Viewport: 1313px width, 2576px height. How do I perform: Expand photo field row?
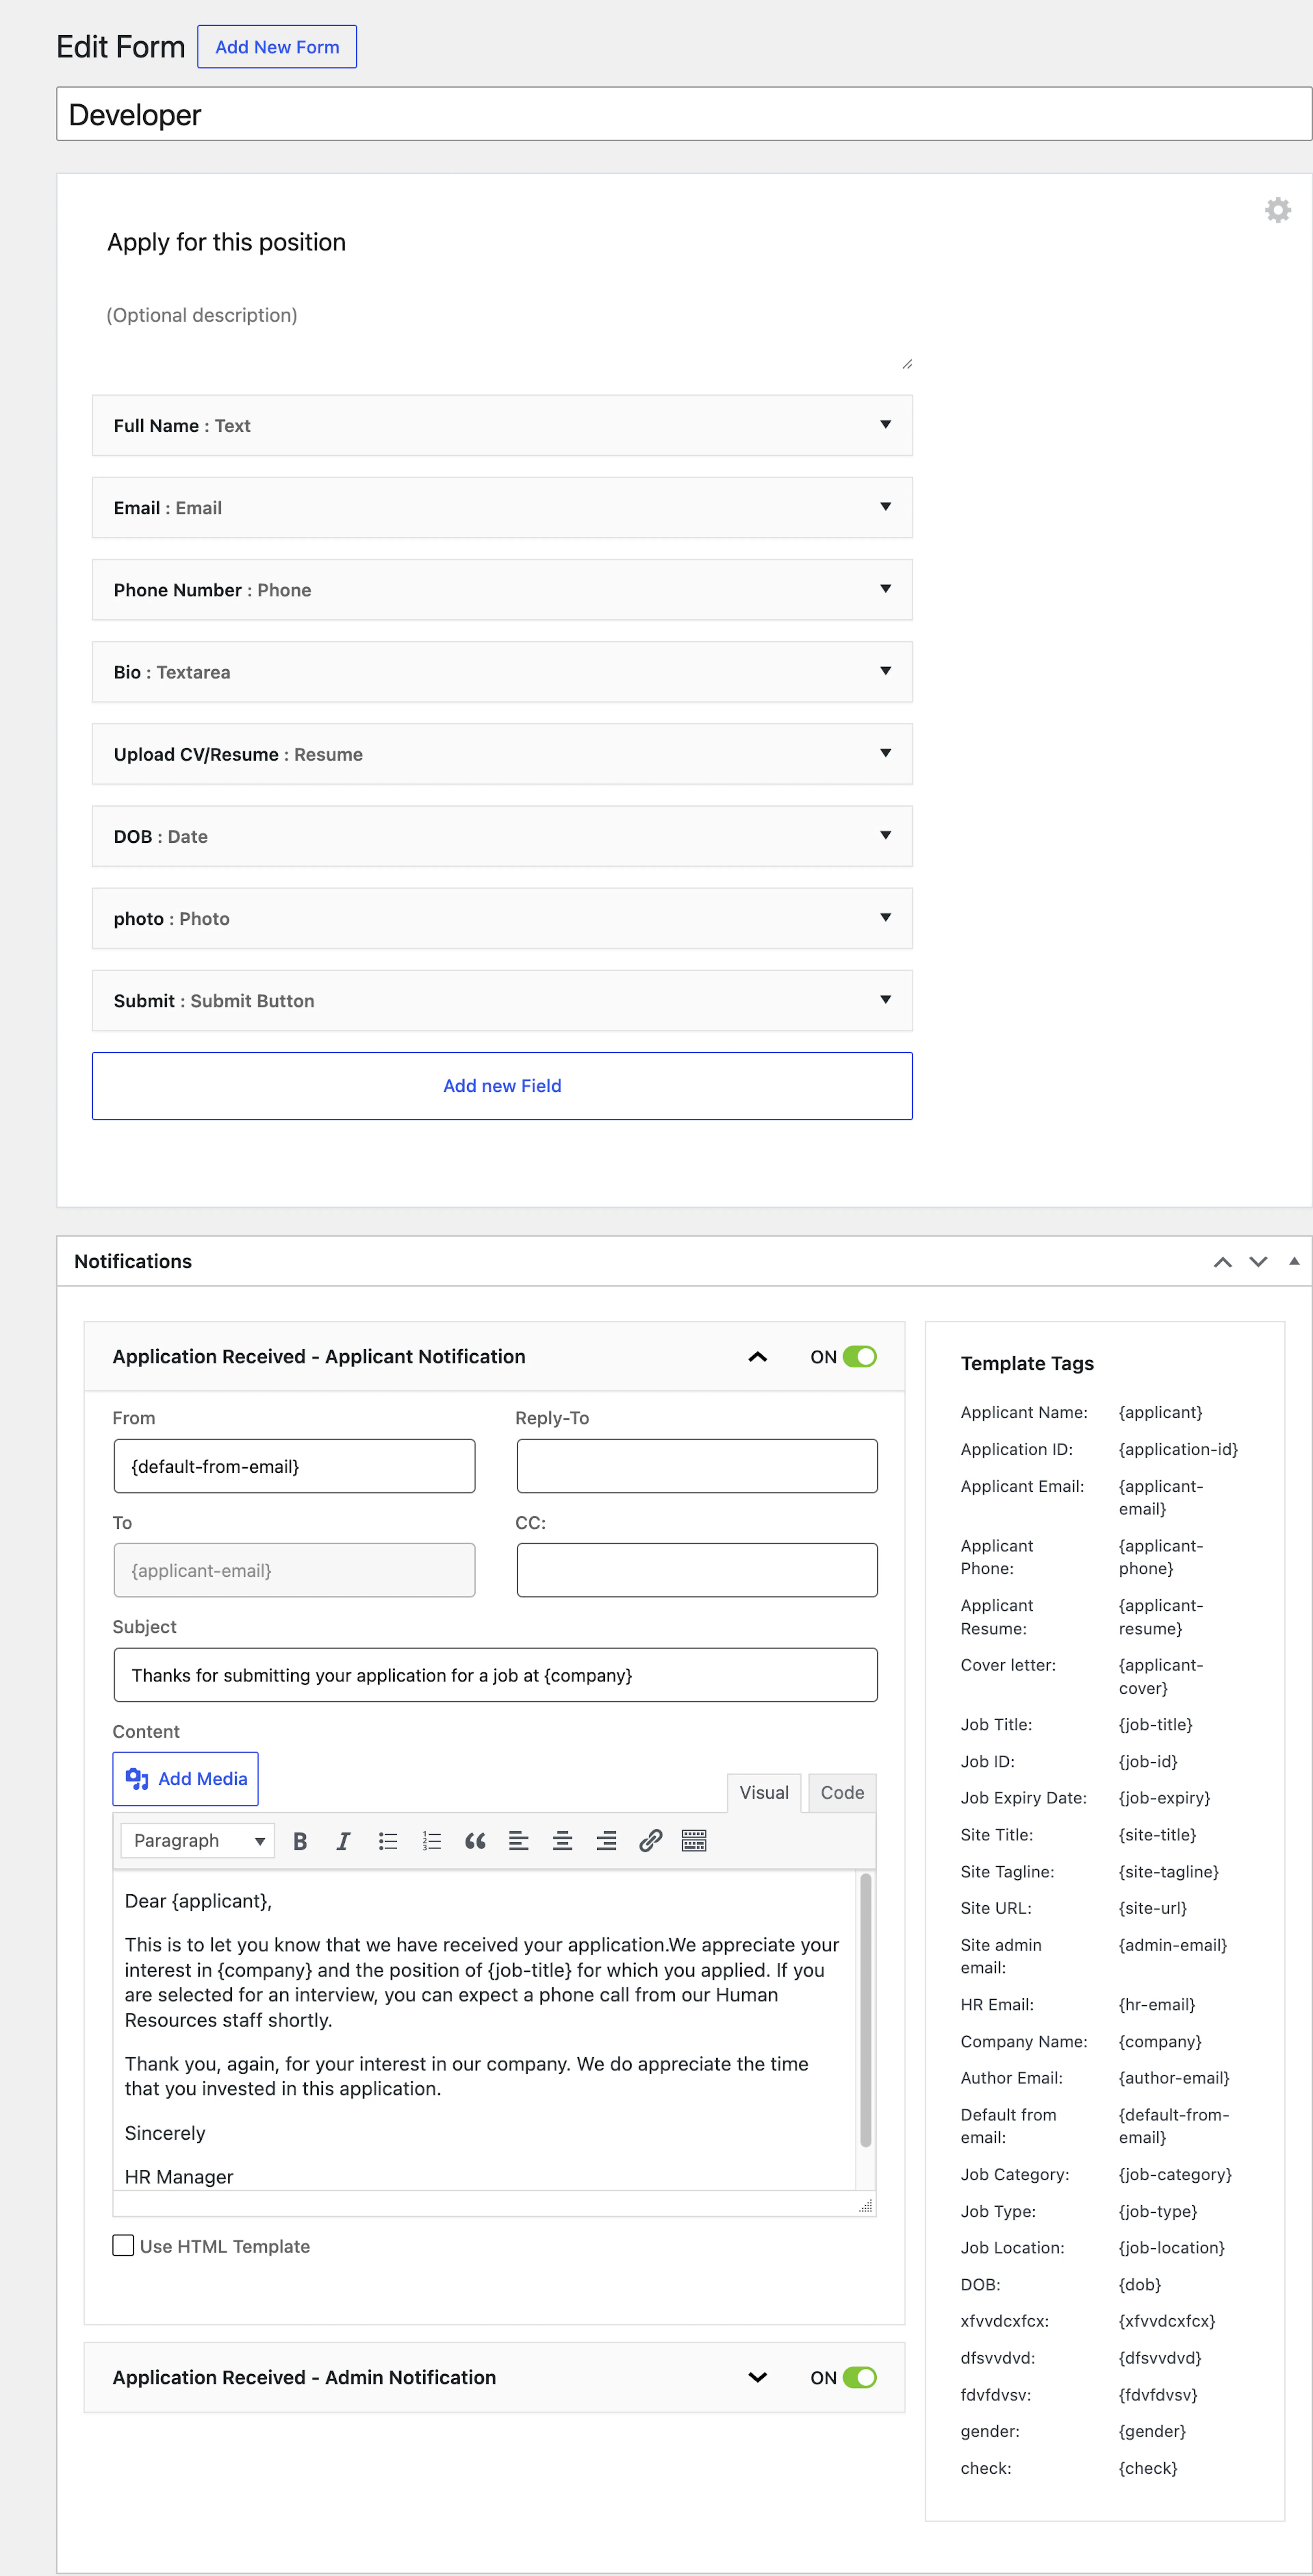502,918
